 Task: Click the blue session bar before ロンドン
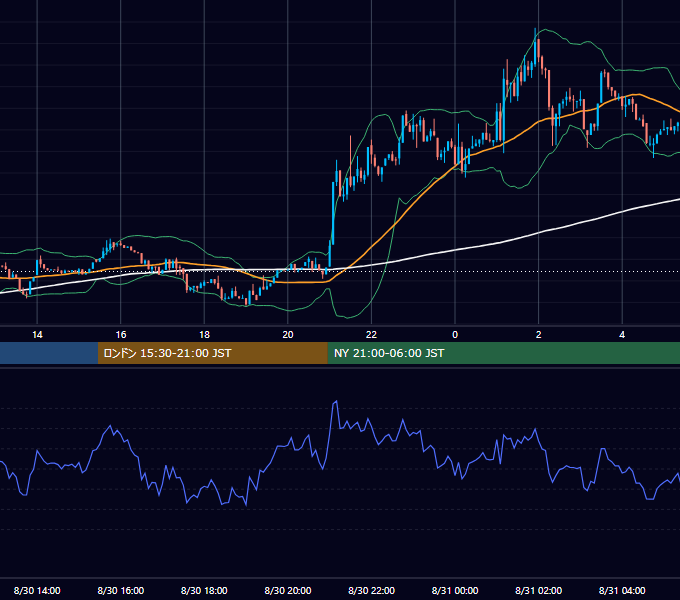[x=49, y=353]
